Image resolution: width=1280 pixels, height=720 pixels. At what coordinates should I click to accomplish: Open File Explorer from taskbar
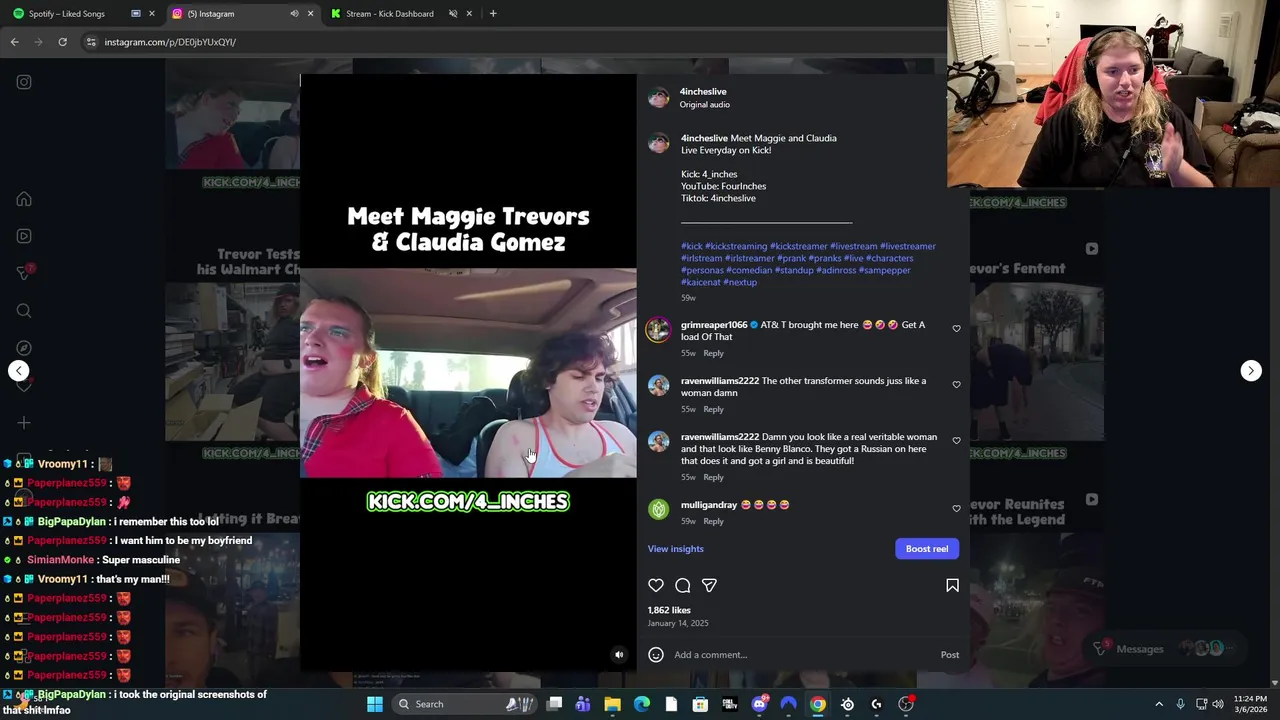coord(612,704)
